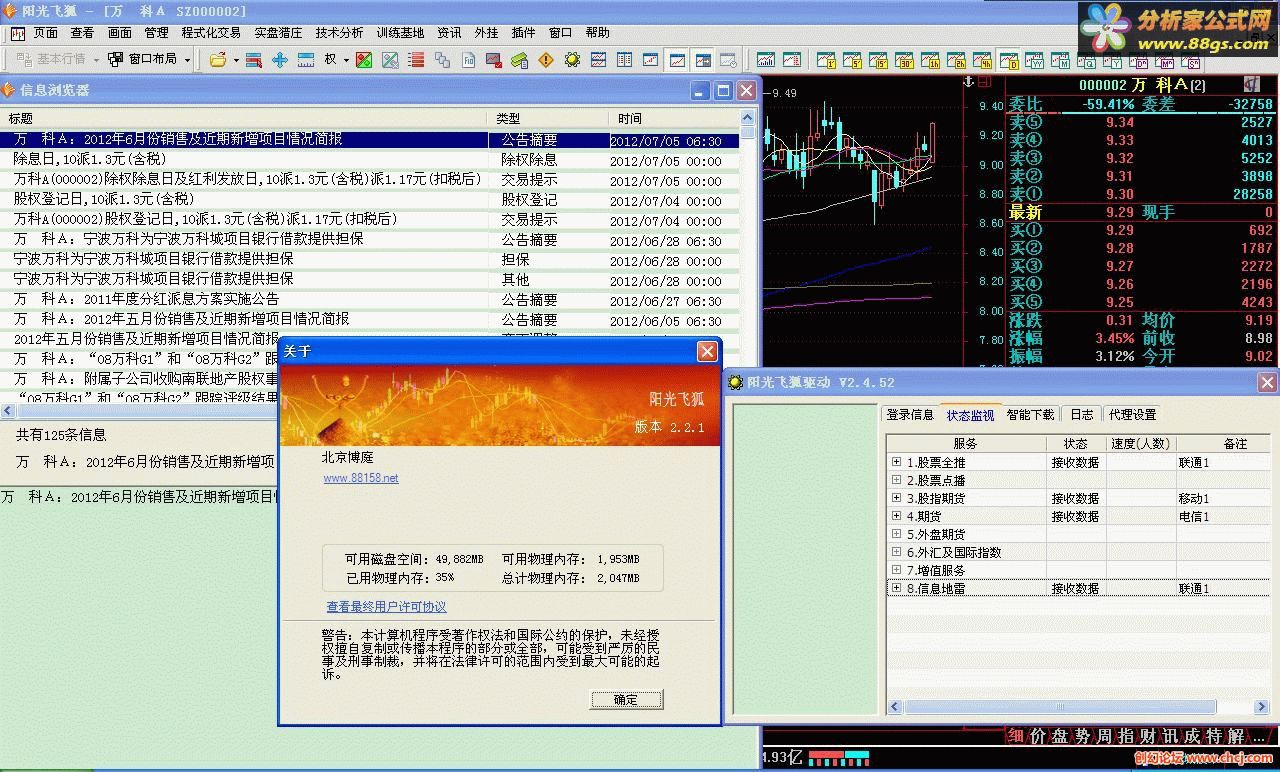The width and height of the screenshot is (1280, 772).
Task: Sort info list by 类型 column header
Action: click(x=548, y=118)
